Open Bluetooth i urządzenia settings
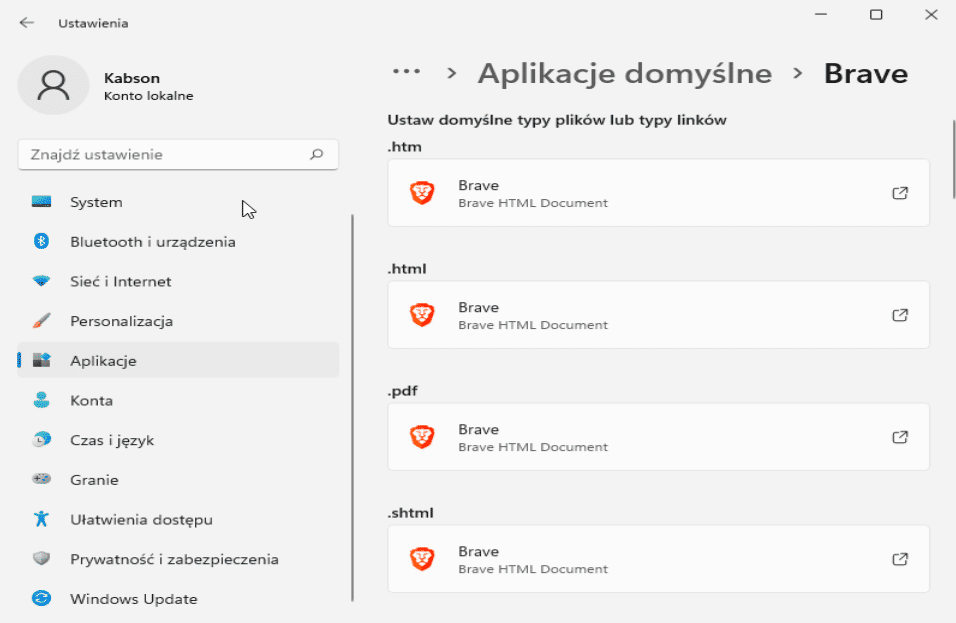The image size is (956, 623). point(178,241)
